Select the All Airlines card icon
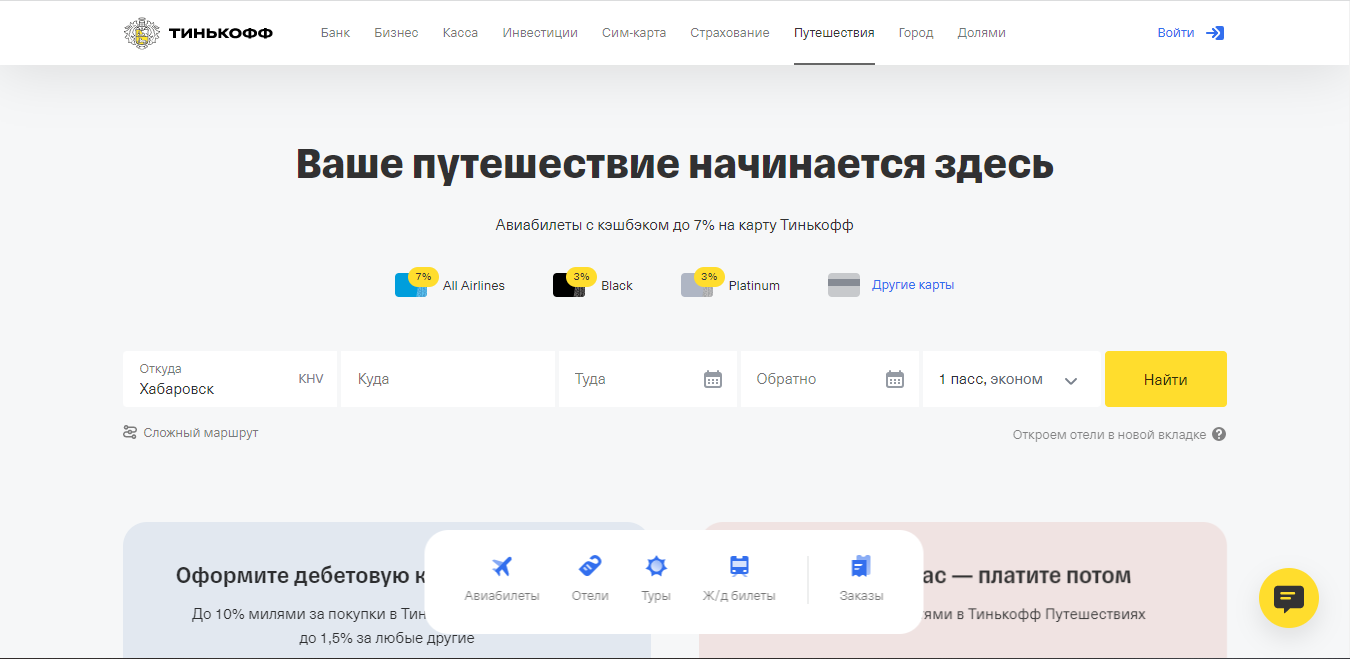The image size is (1350, 659). [x=412, y=284]
